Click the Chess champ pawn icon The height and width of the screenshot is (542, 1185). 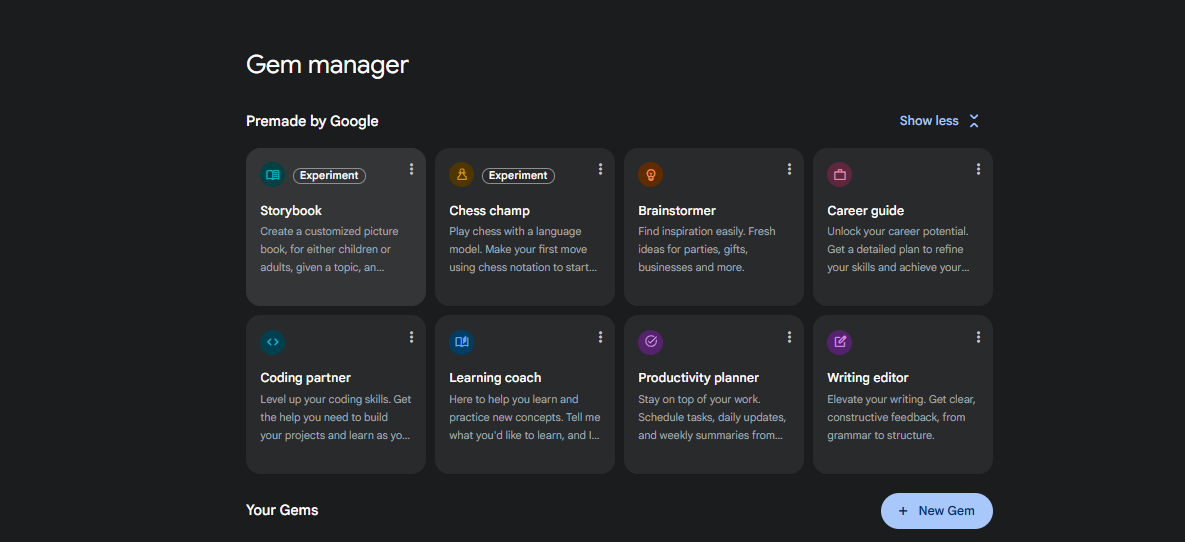coord(462,175)
